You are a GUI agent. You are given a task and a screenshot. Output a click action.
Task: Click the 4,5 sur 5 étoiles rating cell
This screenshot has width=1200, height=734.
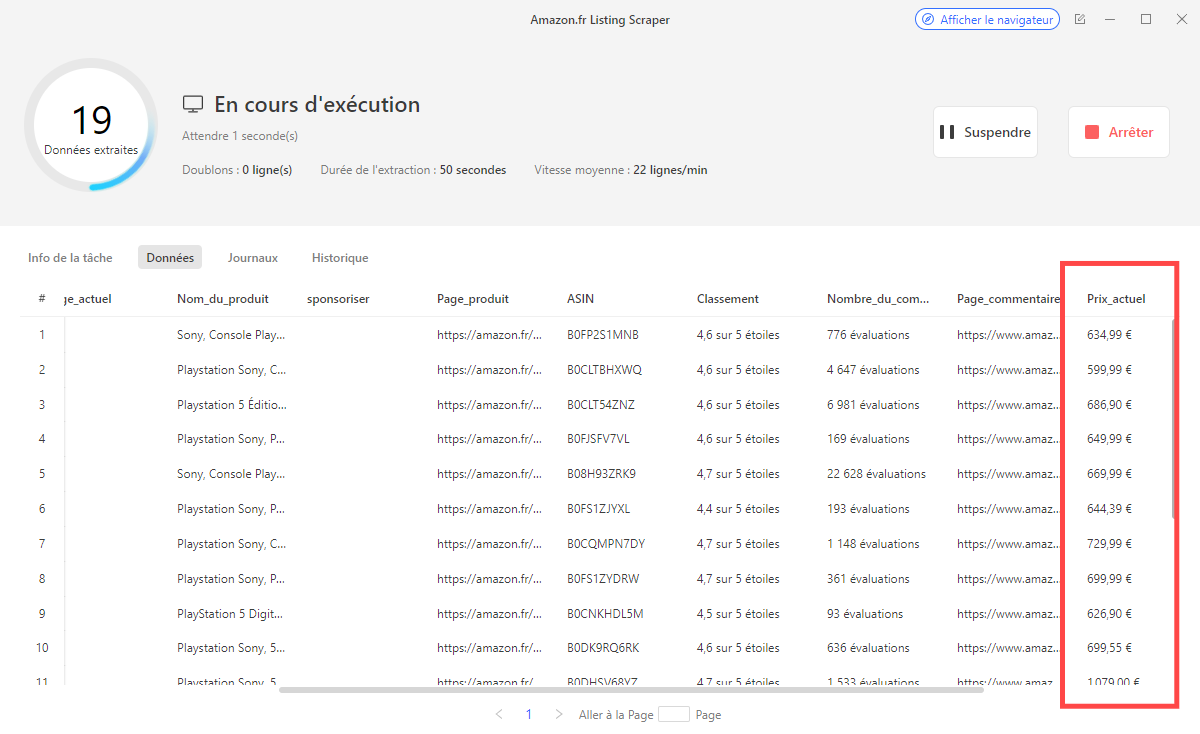pos(738,614)
